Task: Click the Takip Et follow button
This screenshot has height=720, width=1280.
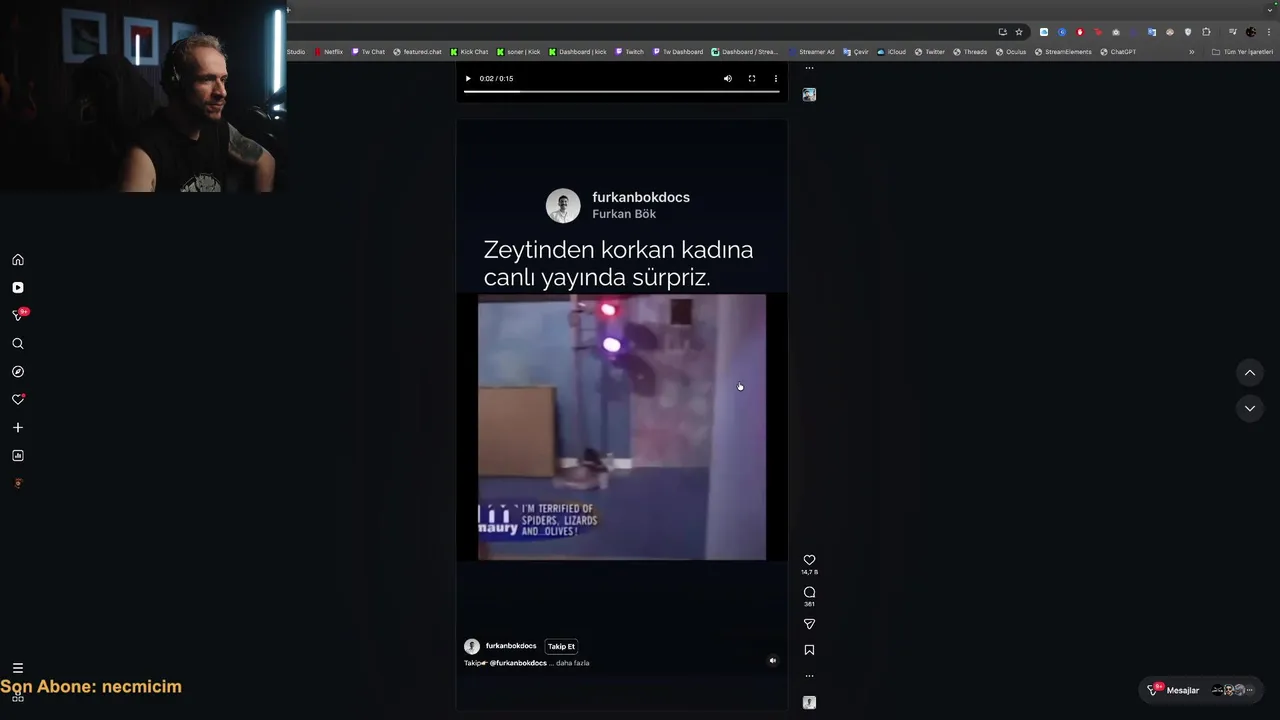Action: click(561, 646)
